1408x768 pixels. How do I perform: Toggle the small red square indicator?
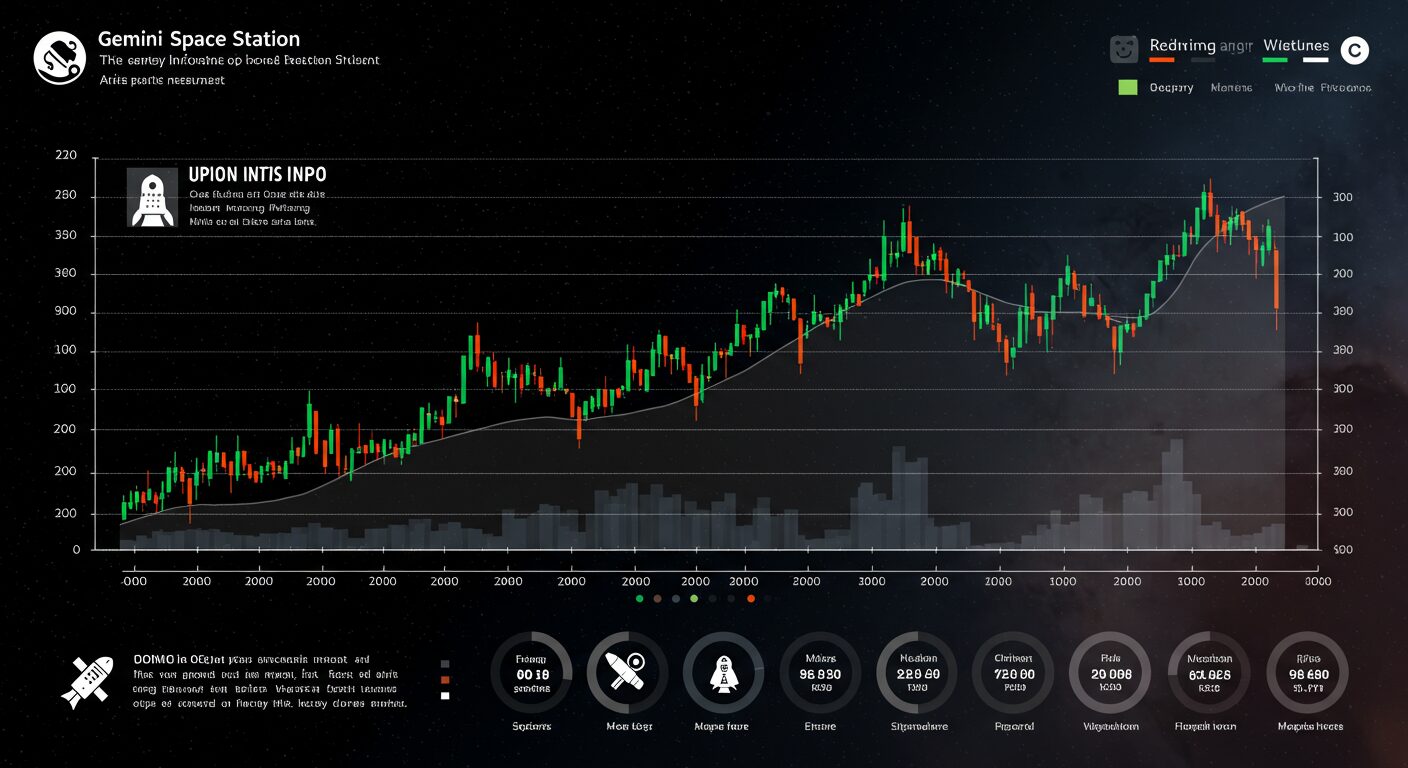coord(445,680)
